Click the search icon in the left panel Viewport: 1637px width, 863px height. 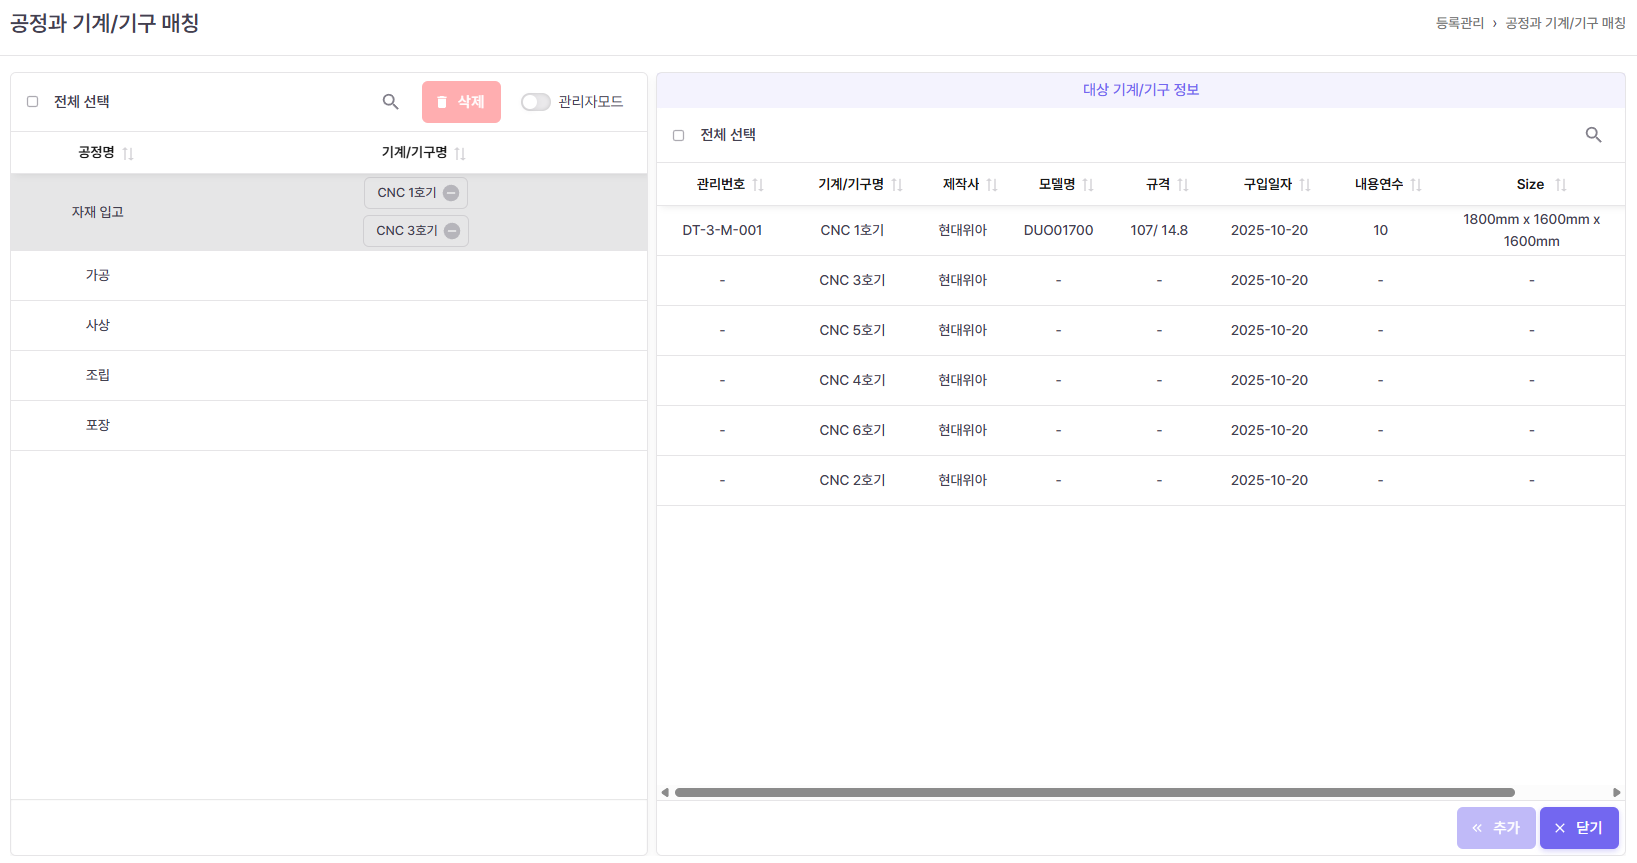[390, 102]
